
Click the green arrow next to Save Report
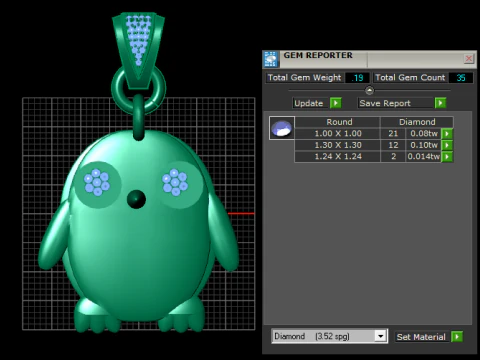click(440, 103)
